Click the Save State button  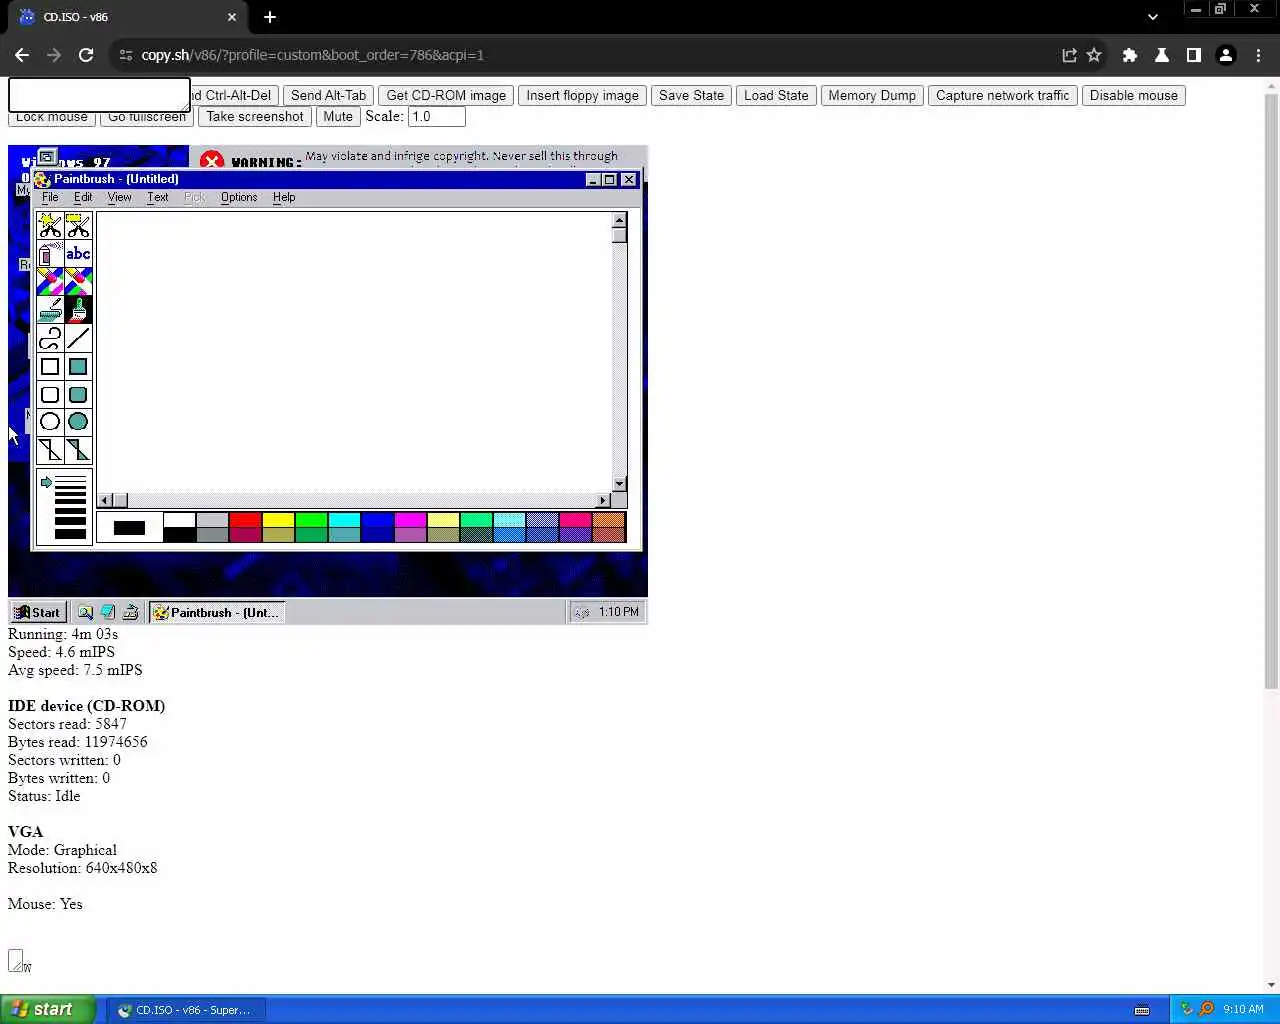[691, 96]
